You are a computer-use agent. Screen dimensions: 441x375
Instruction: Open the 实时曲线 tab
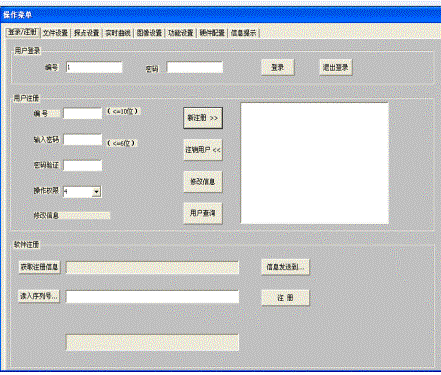(118, 33)
